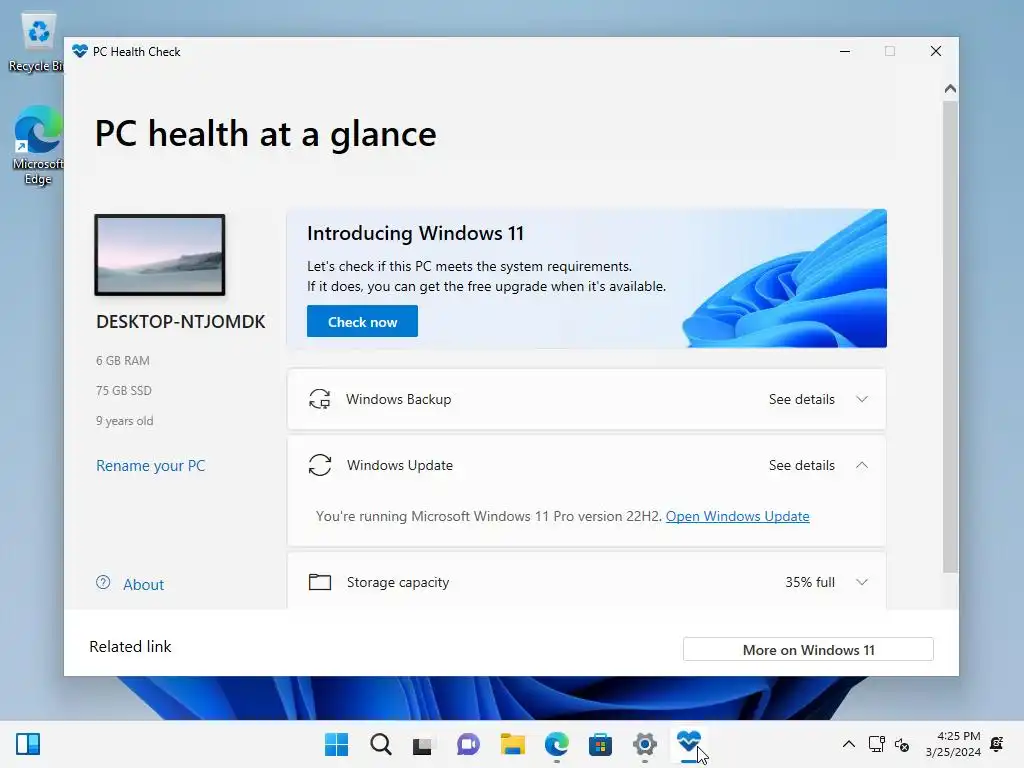The height and width of the screenshot is (768, 1024).
Task: Click the Windows Backup sync icon
Action: pyautogui.click(x=319, y=399)
